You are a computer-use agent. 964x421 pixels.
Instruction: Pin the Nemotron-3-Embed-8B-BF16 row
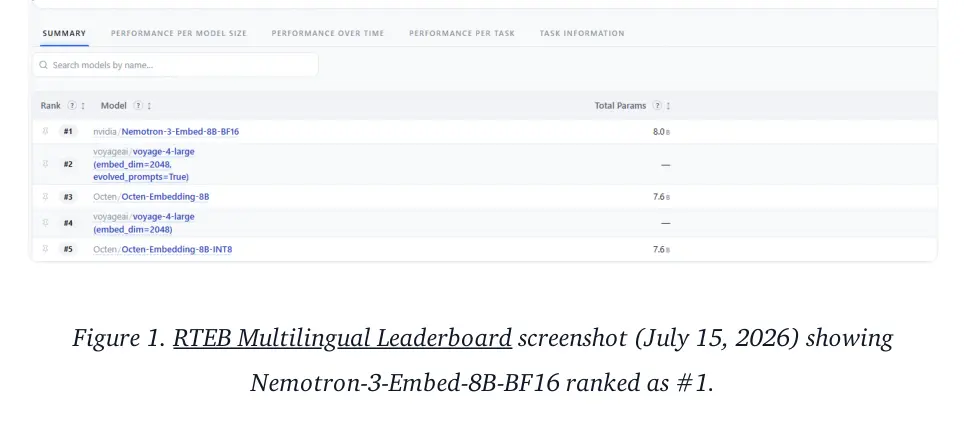click(x=45, y=131)
